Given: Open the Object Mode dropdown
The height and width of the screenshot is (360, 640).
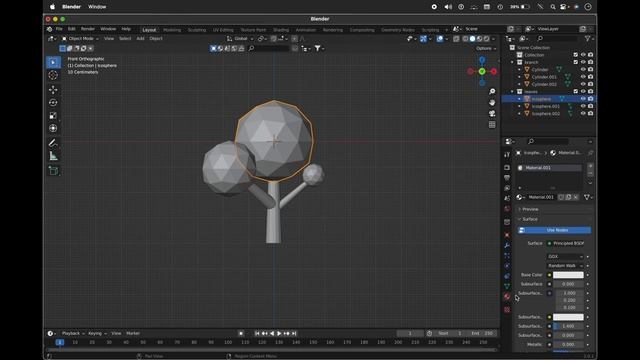Looking at the screenshot, I should point(80,38).
